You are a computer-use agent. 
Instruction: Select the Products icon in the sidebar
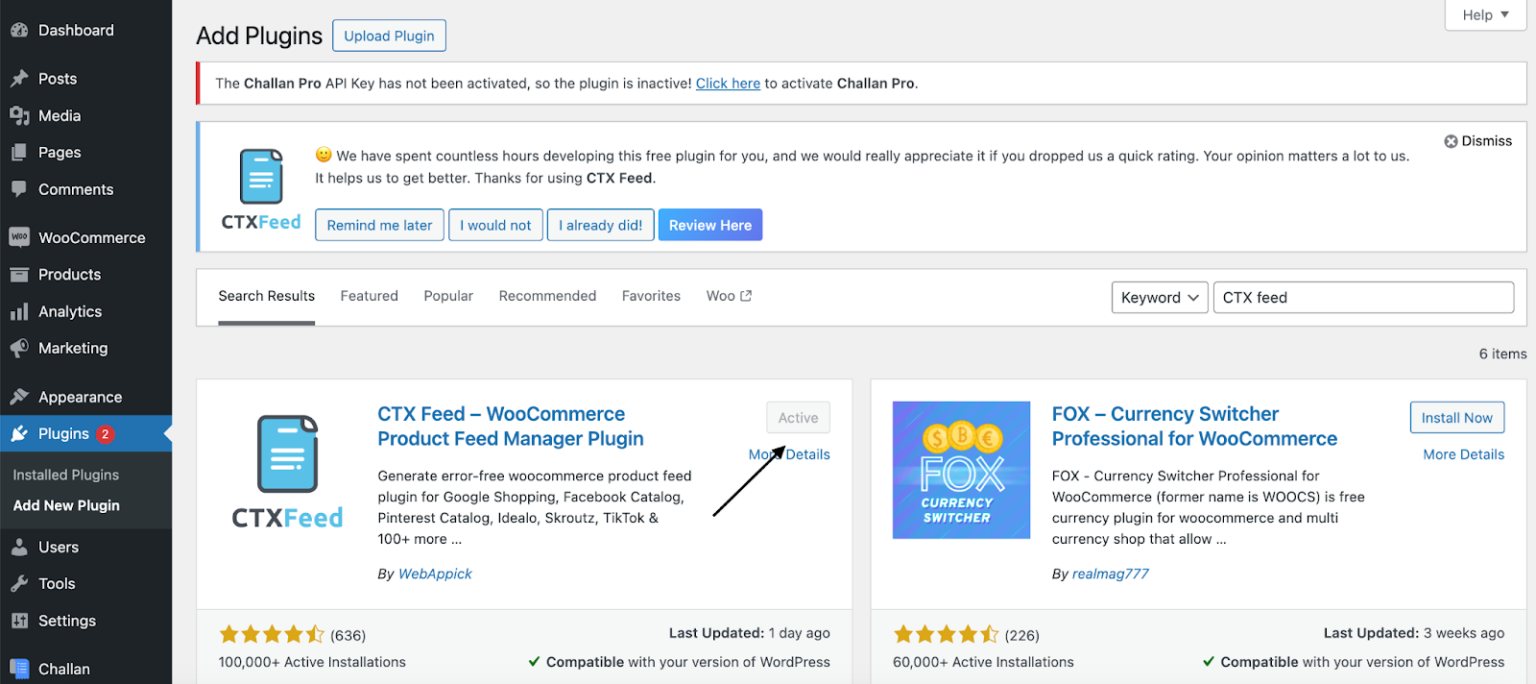[x=20, y=274]
